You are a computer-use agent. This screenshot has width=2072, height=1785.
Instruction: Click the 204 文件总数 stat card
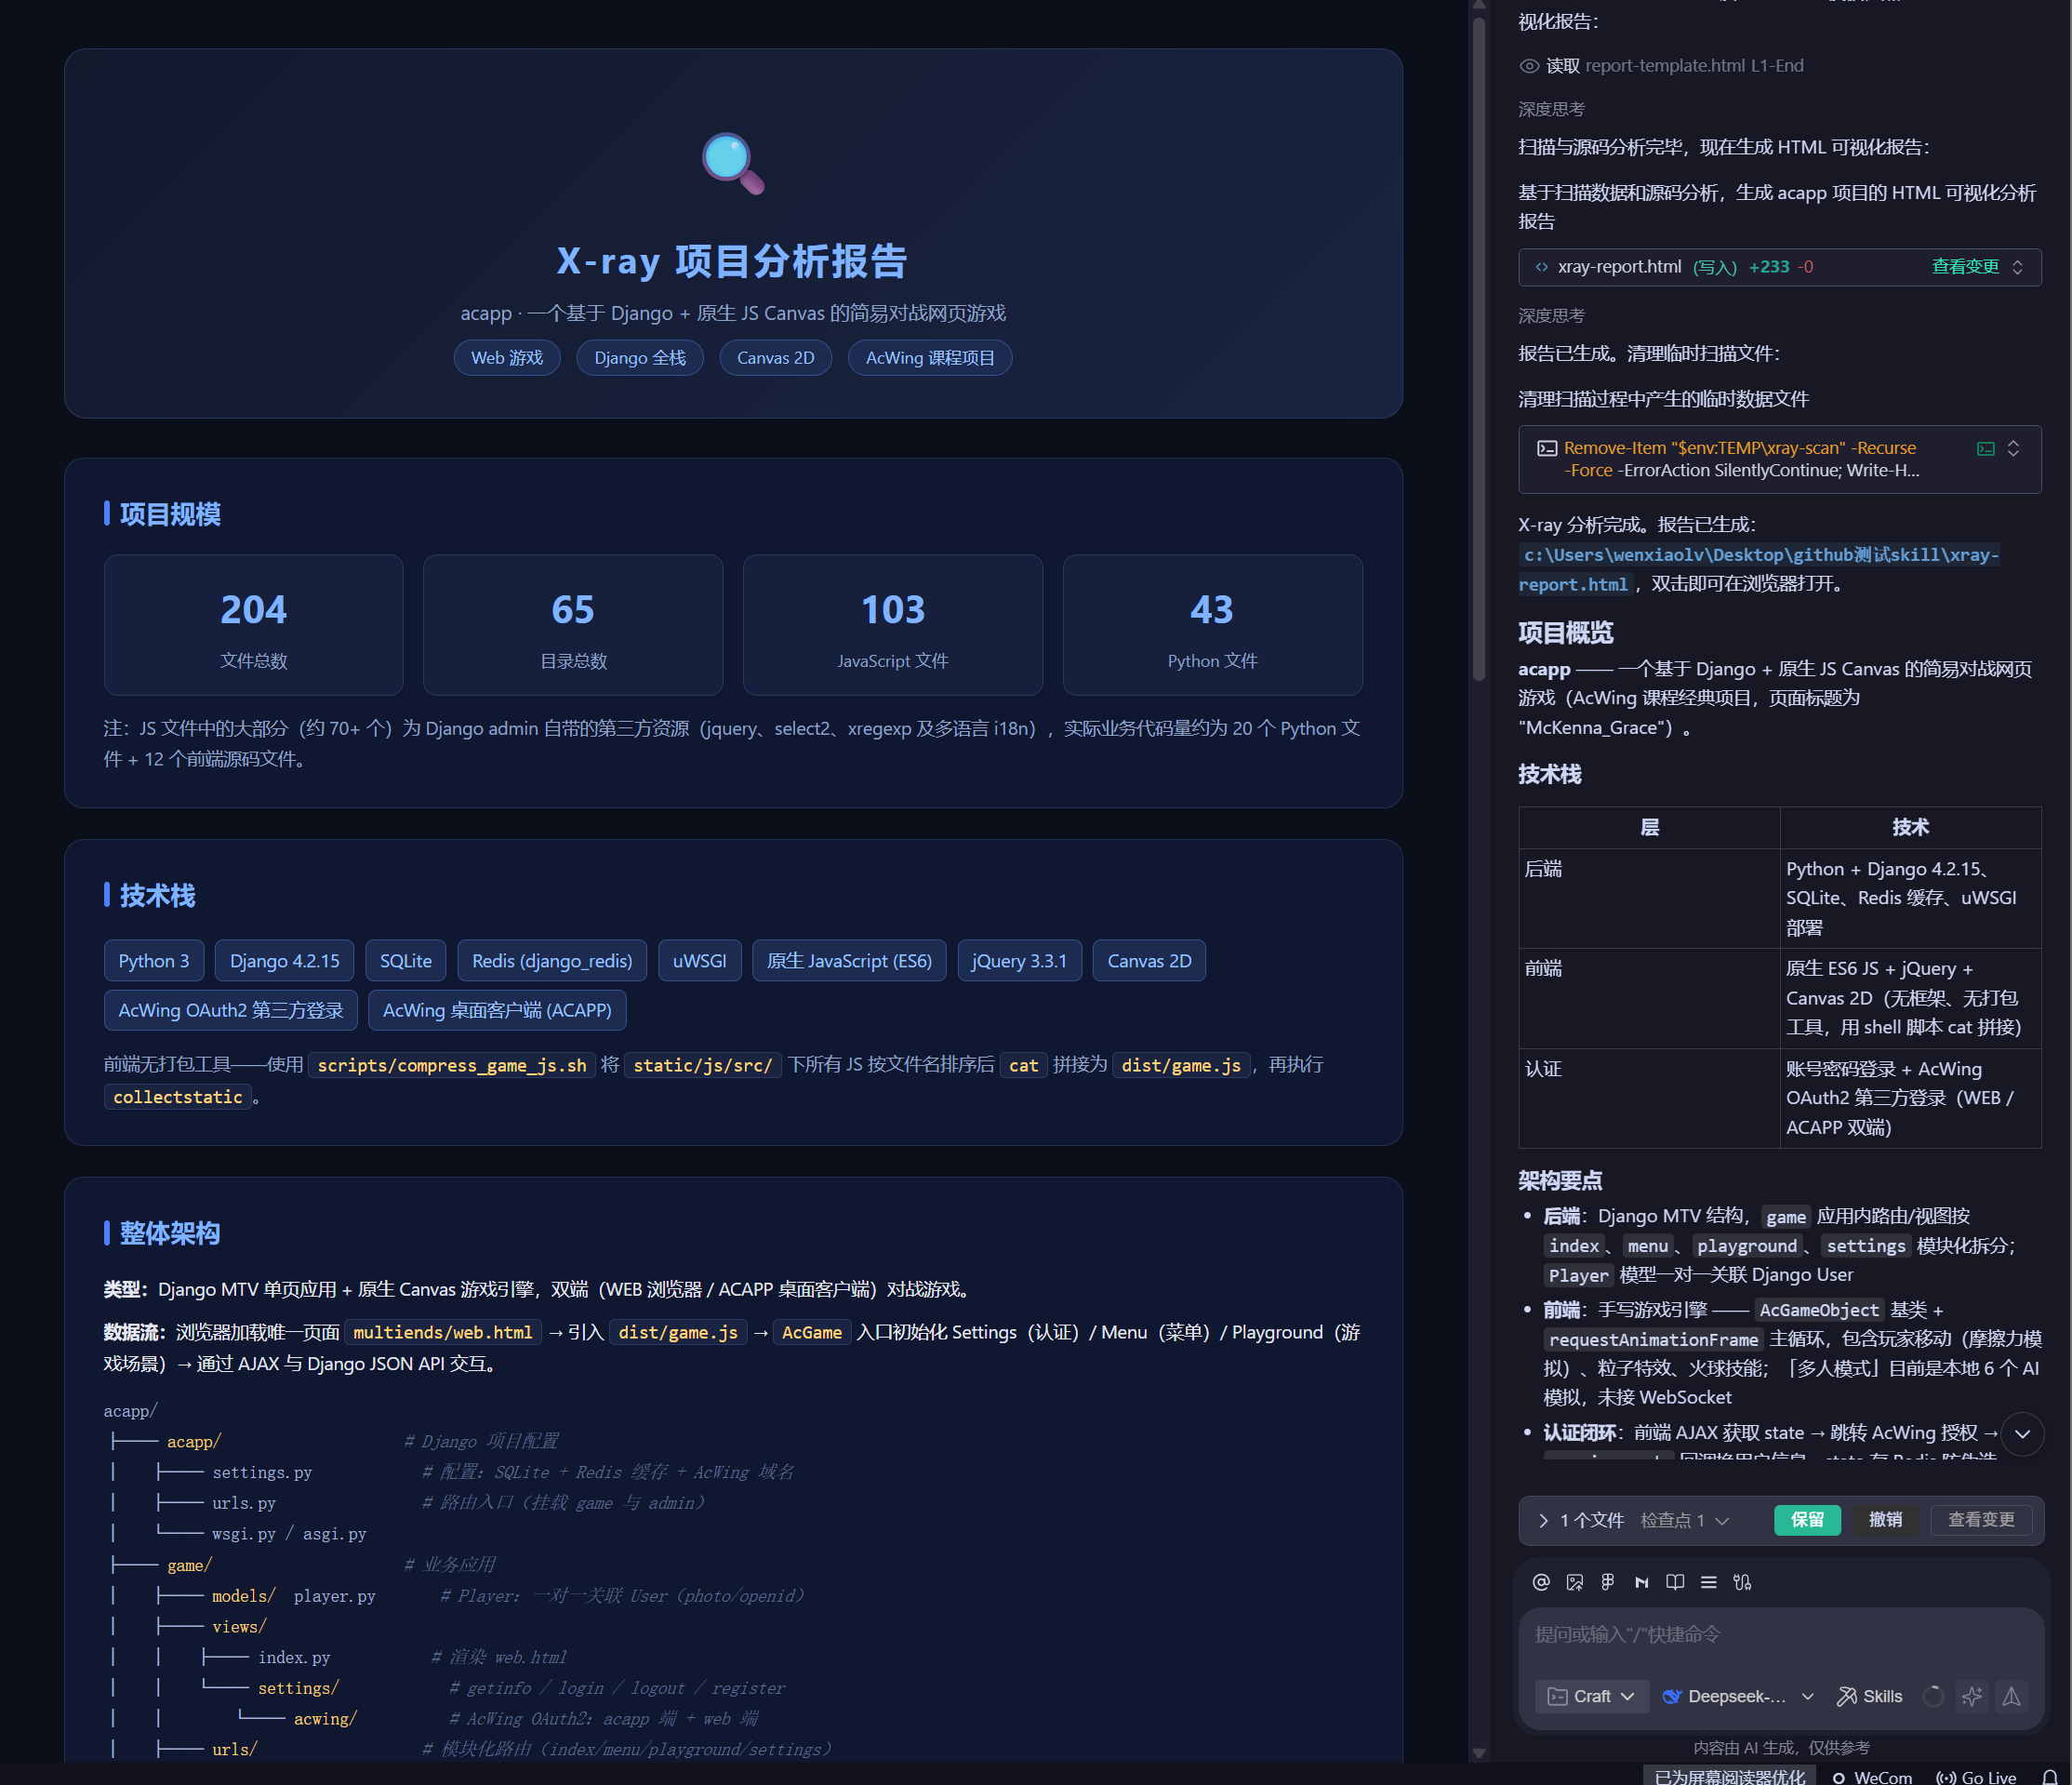click(x=254, y=625)
